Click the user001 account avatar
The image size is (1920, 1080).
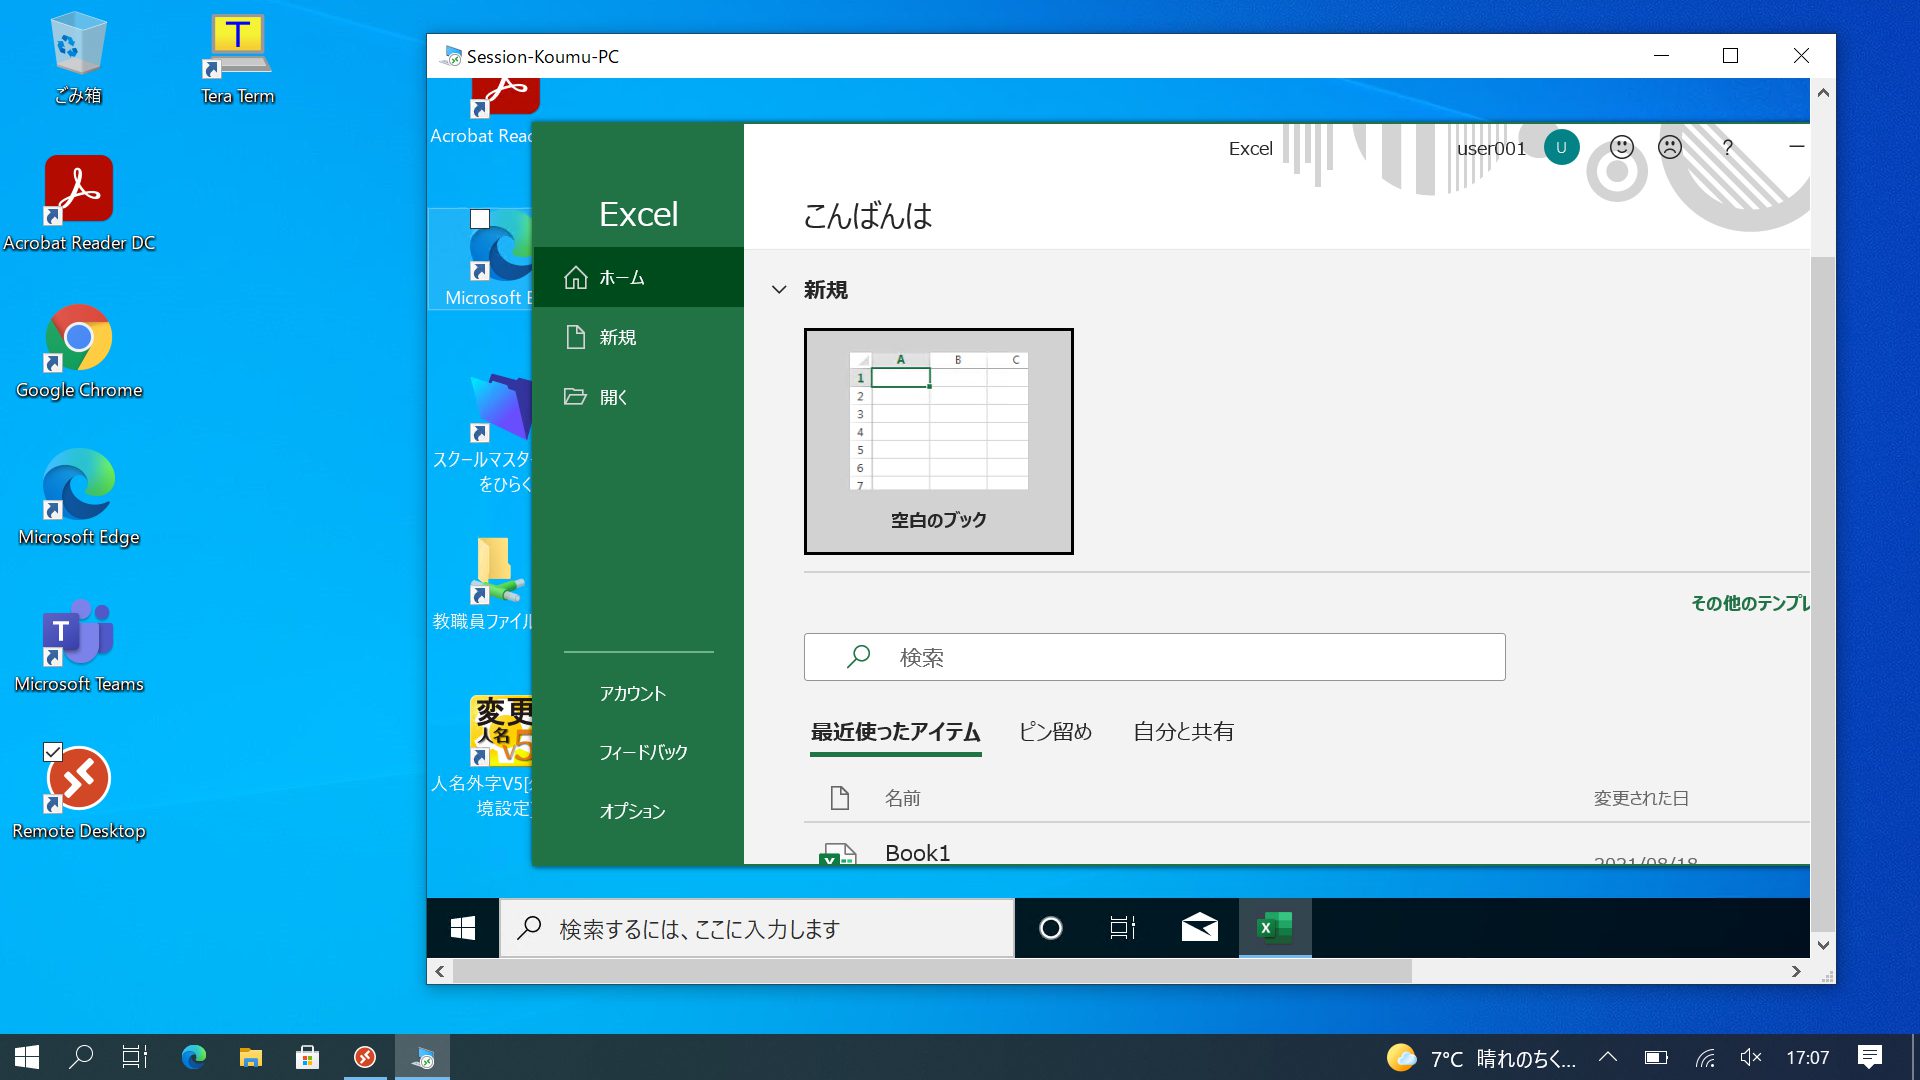1561,147
